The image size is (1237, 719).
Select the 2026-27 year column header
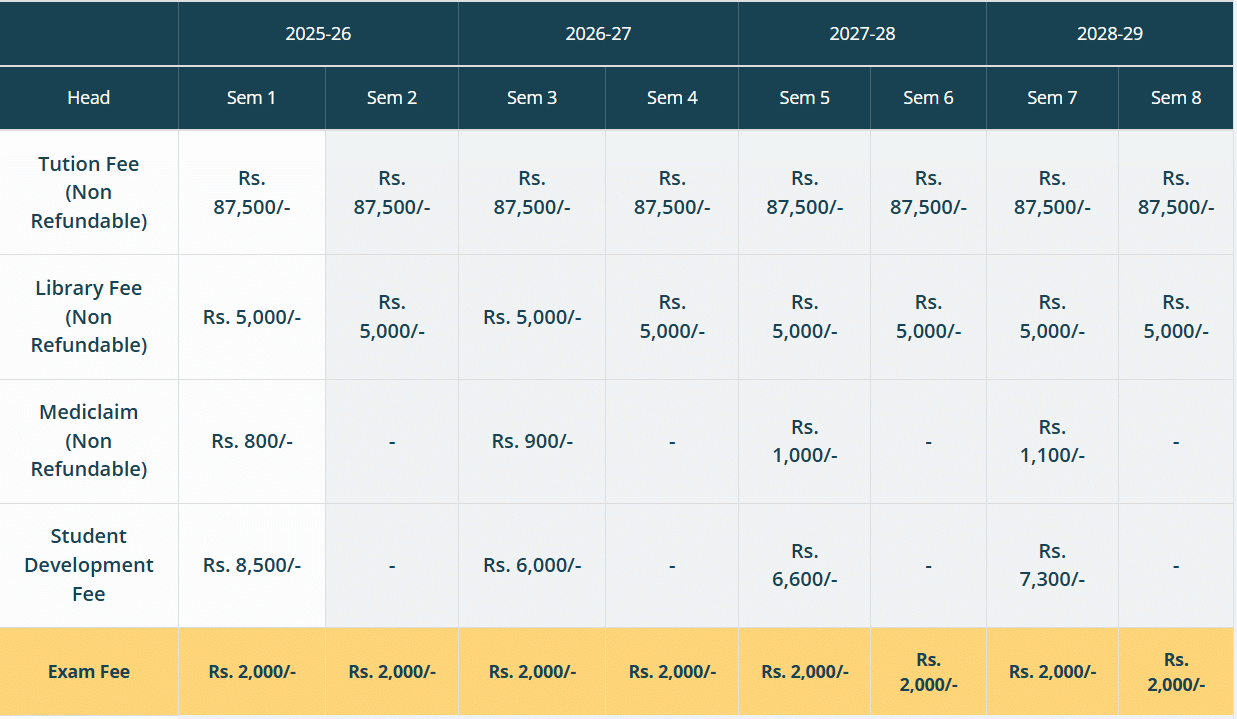598,34
